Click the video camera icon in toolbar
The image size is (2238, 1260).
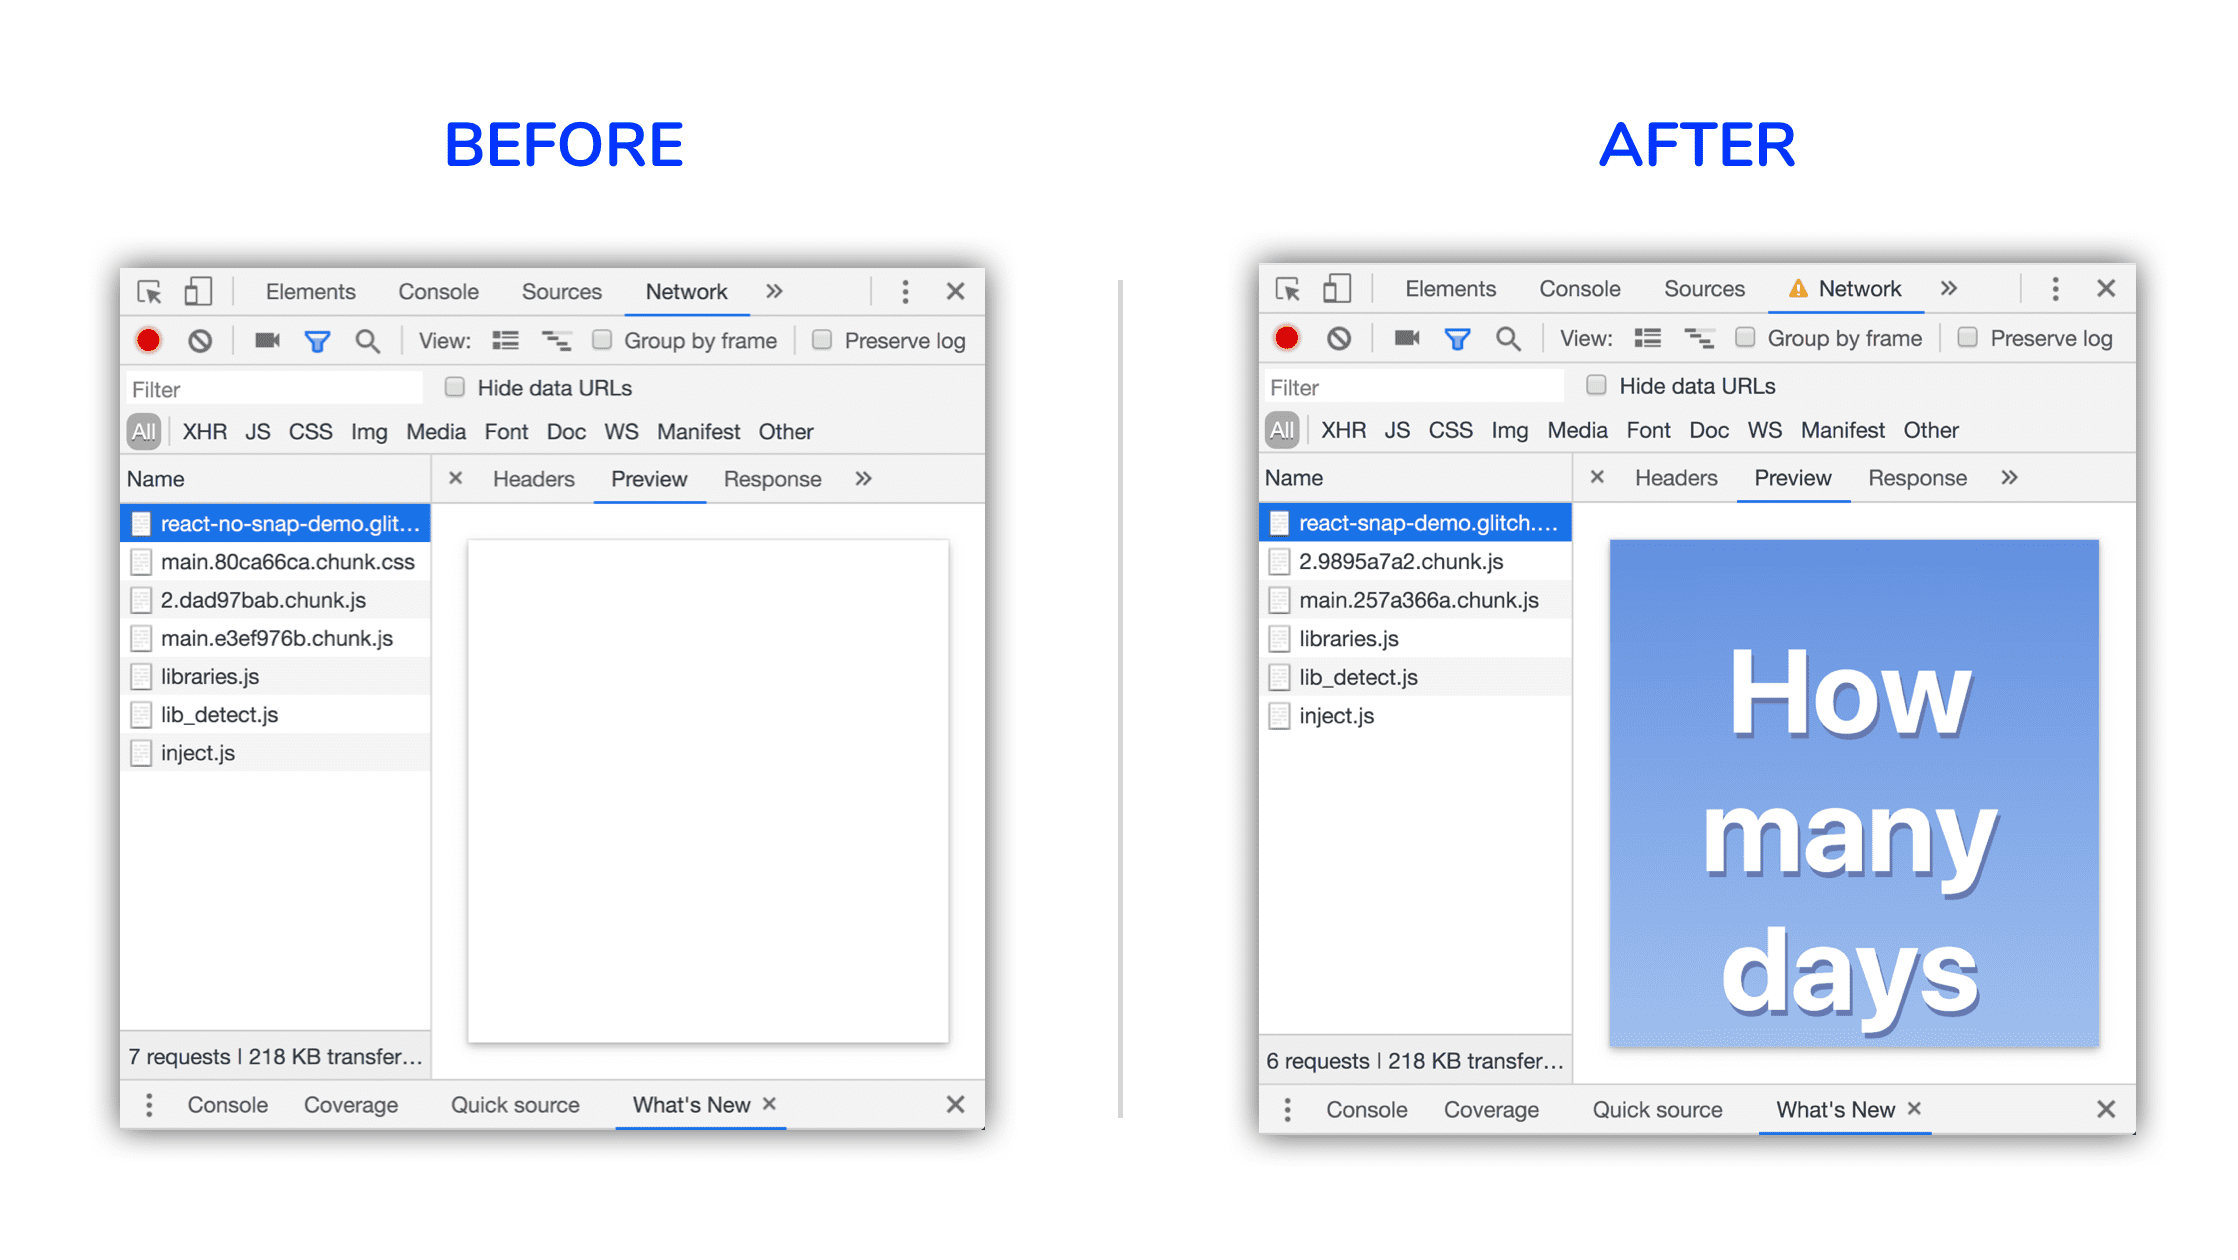(260, 340)
